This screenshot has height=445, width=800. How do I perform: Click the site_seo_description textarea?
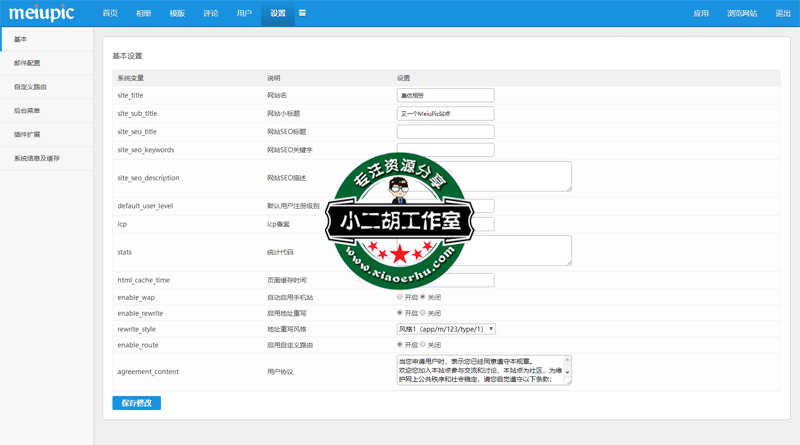484,176
